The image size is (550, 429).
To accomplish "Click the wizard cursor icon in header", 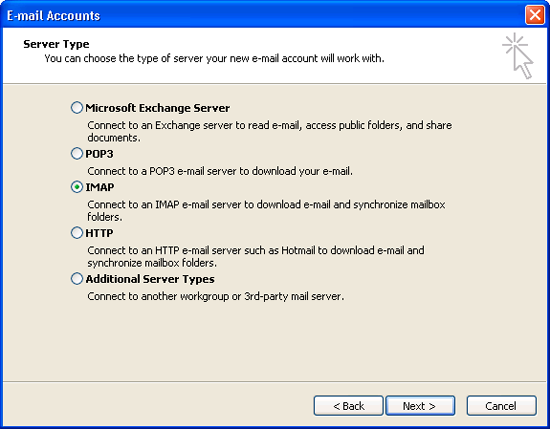I will 518,56.
